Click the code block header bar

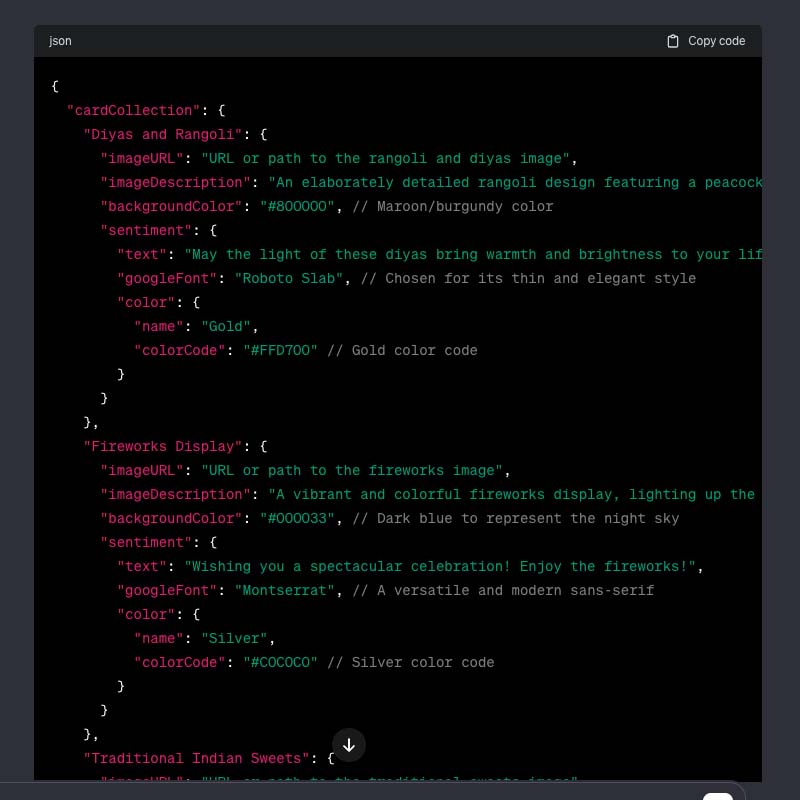tap(400, 41)
